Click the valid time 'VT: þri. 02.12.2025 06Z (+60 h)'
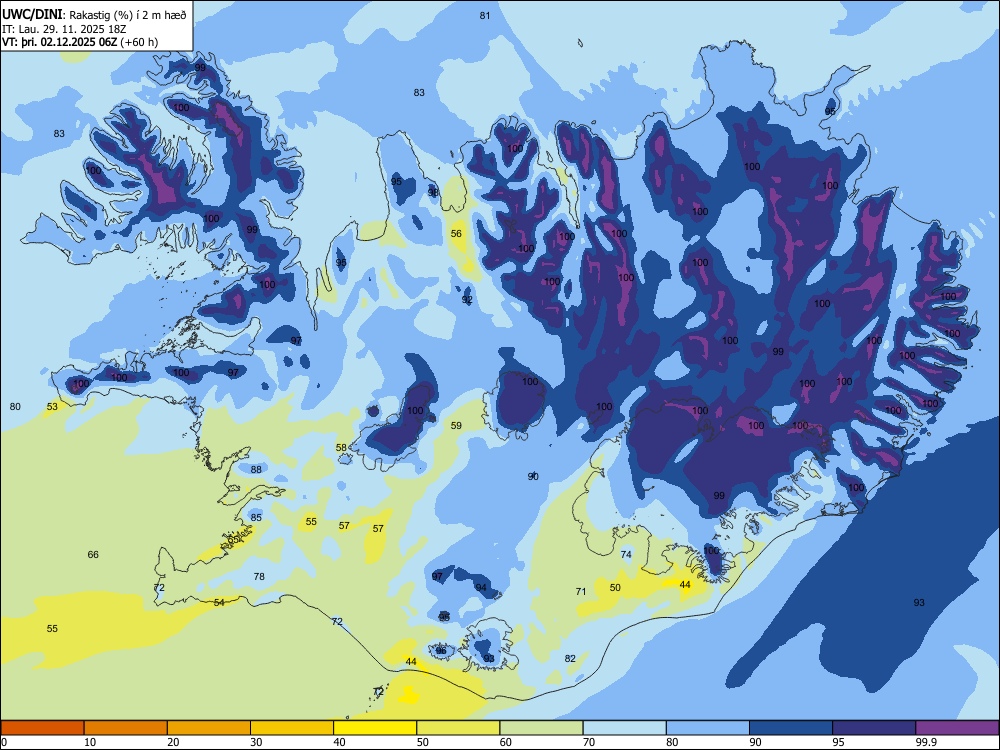Screen dimensions: 1000x750 (80, 42)
